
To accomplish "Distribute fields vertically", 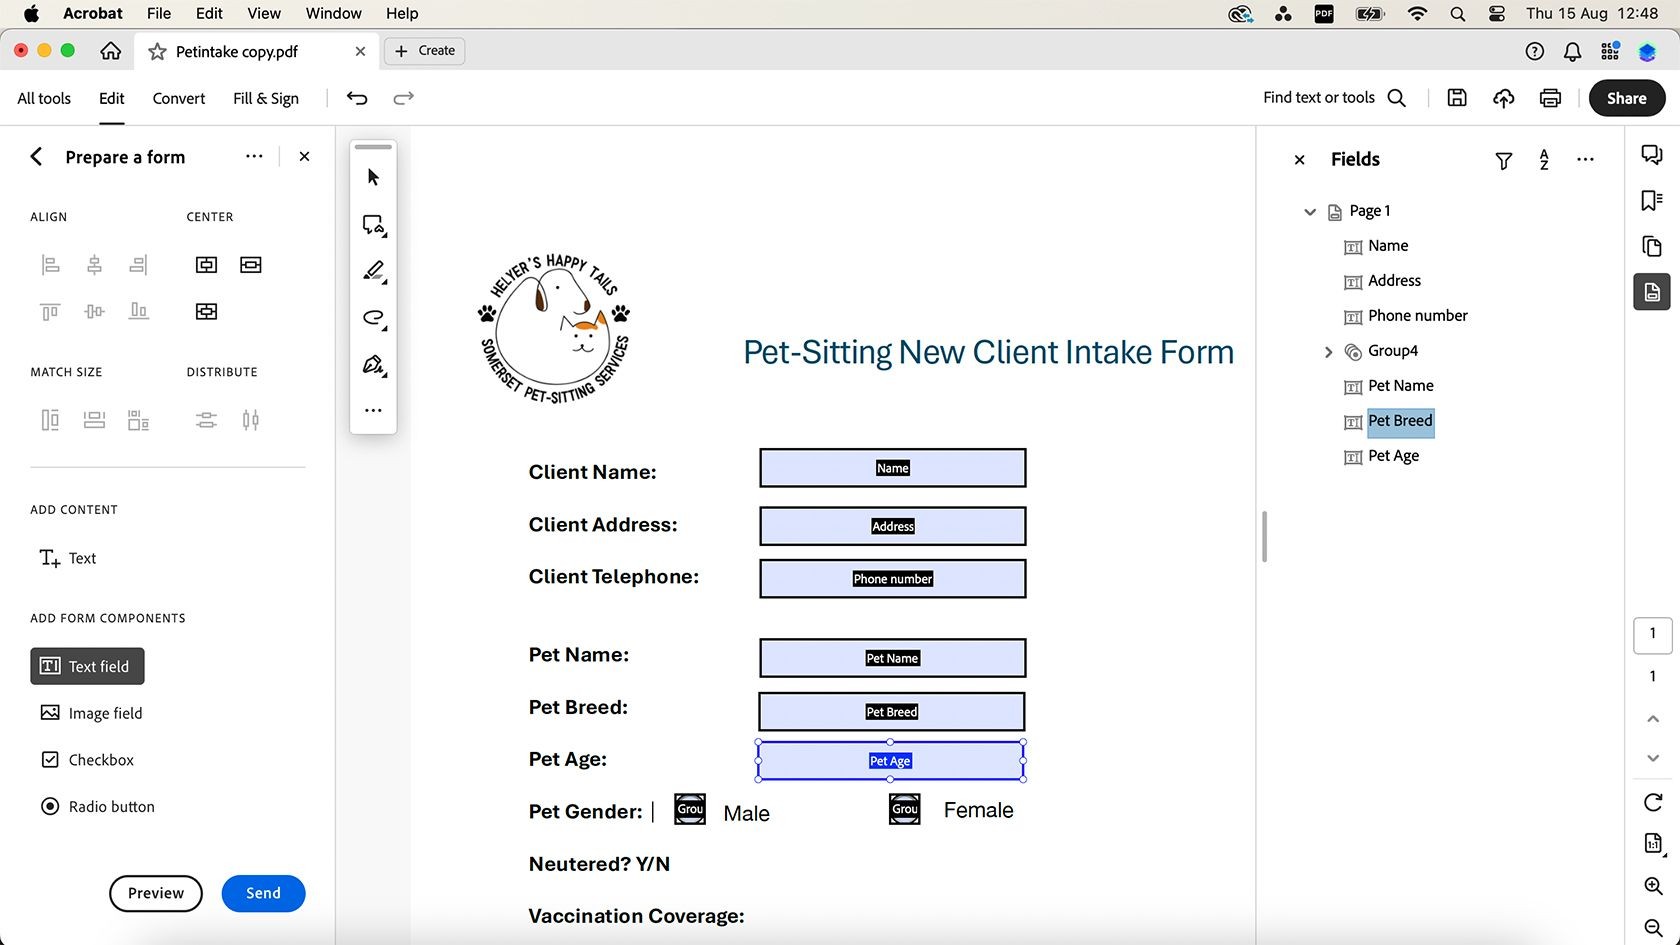I will [206, 420].
